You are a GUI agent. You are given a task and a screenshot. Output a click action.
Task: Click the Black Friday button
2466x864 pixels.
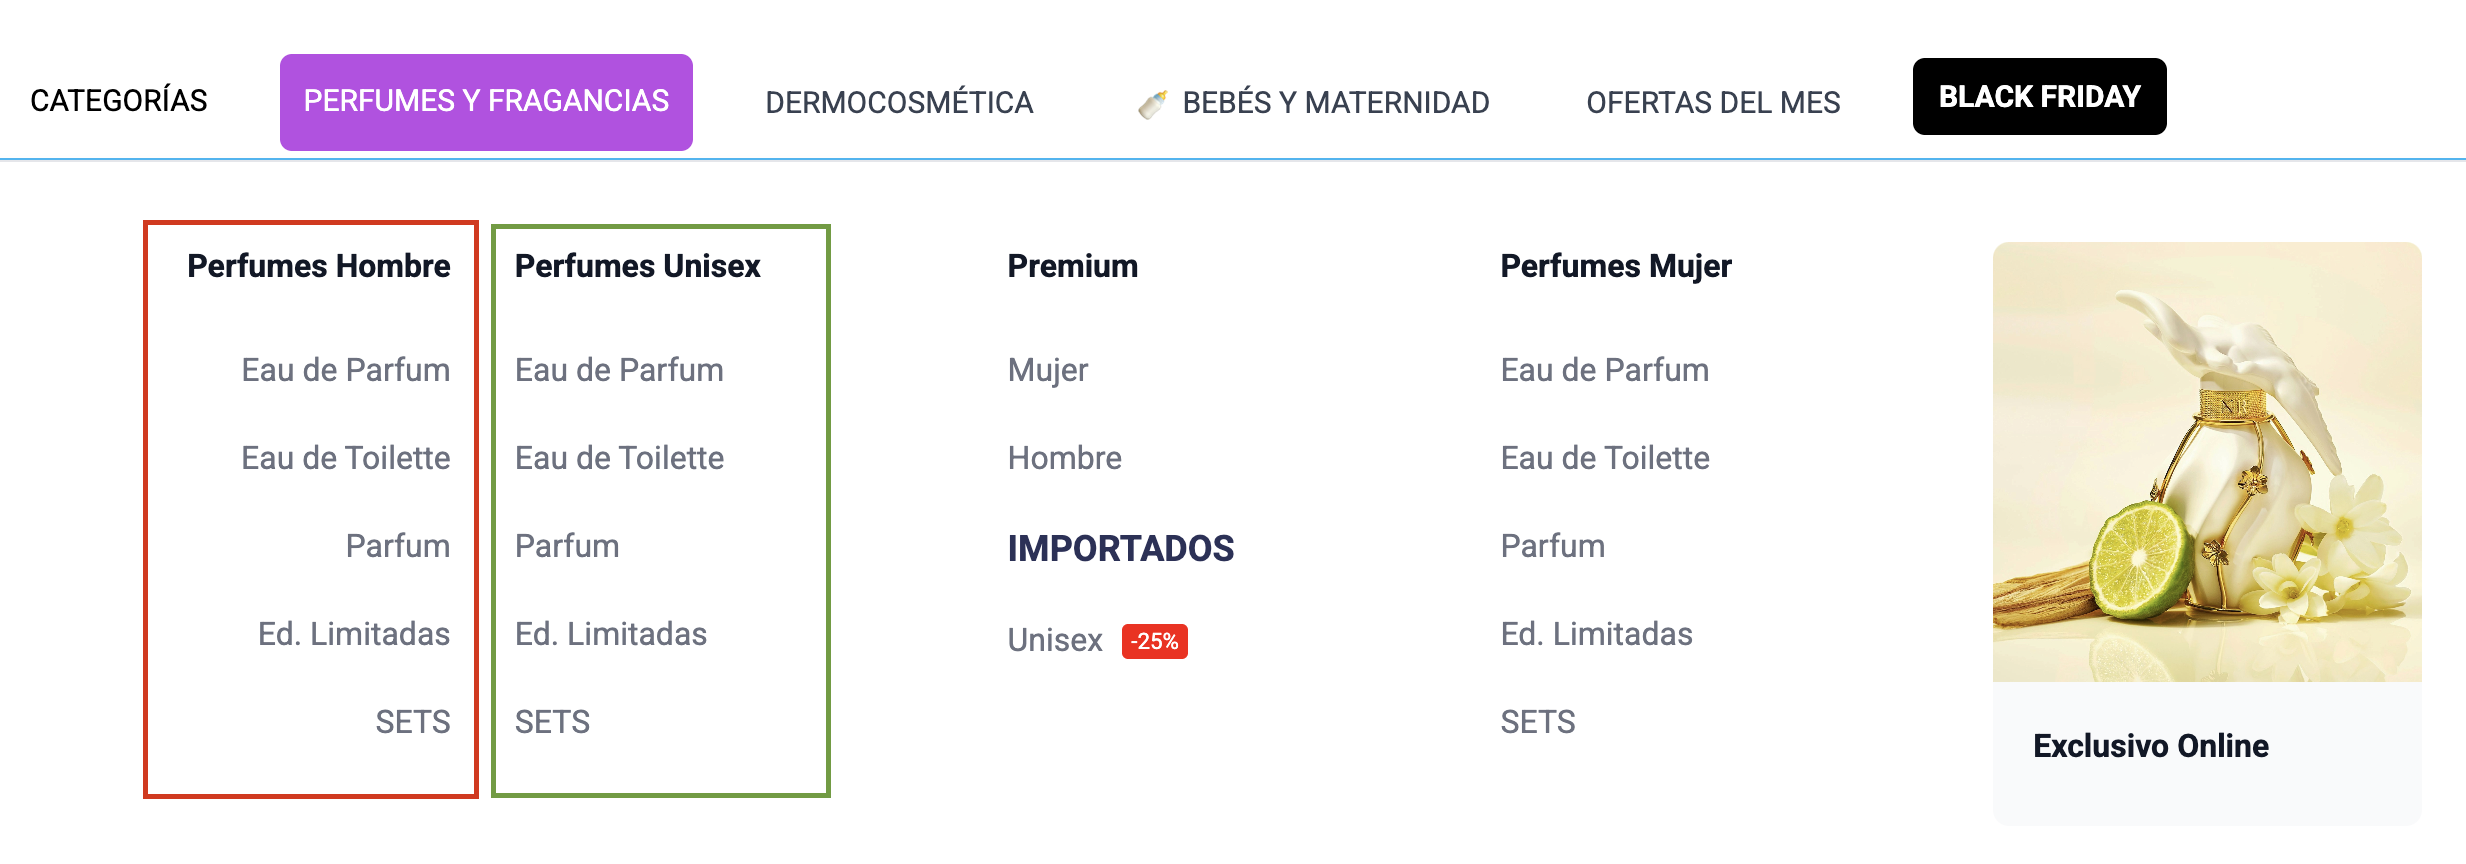2039,97
